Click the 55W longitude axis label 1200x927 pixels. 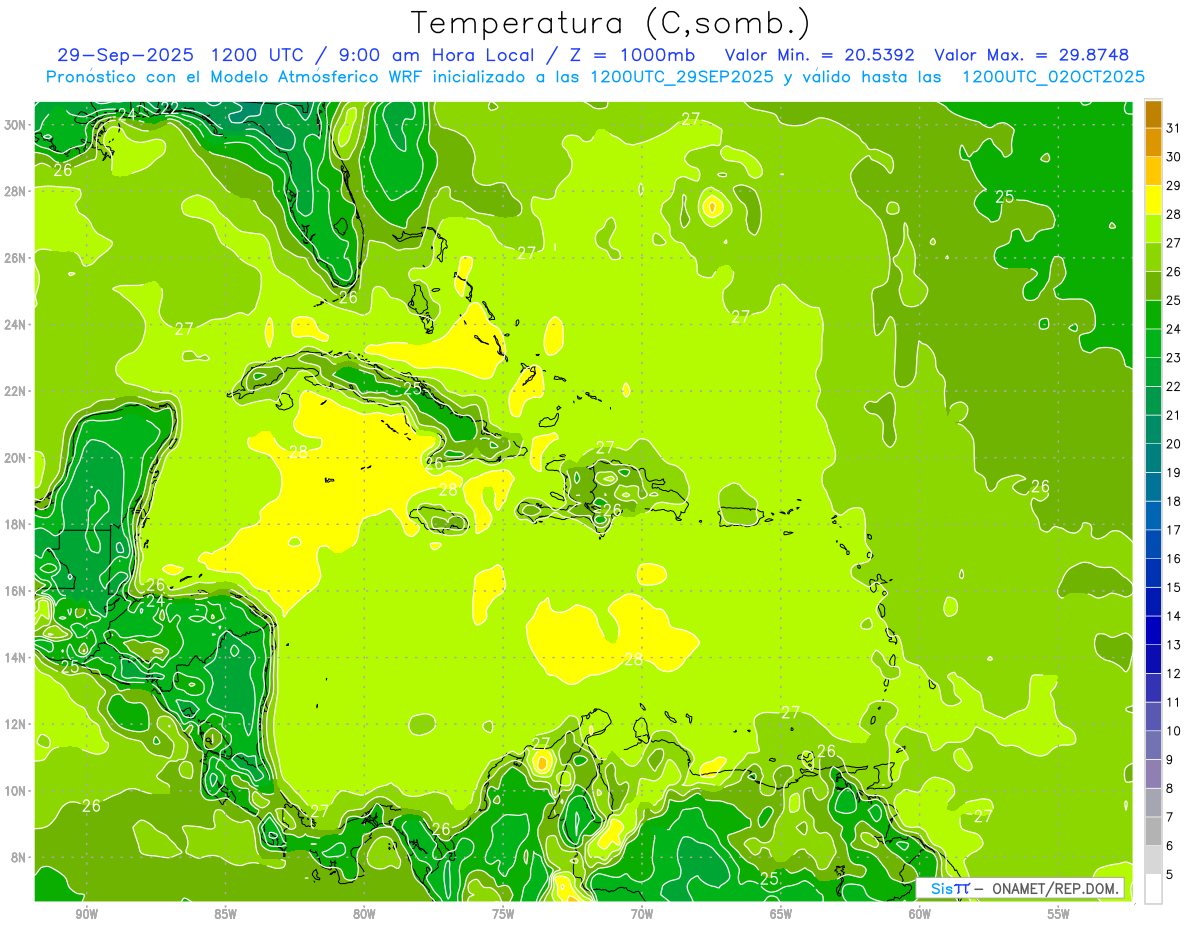click(1058, 914)
